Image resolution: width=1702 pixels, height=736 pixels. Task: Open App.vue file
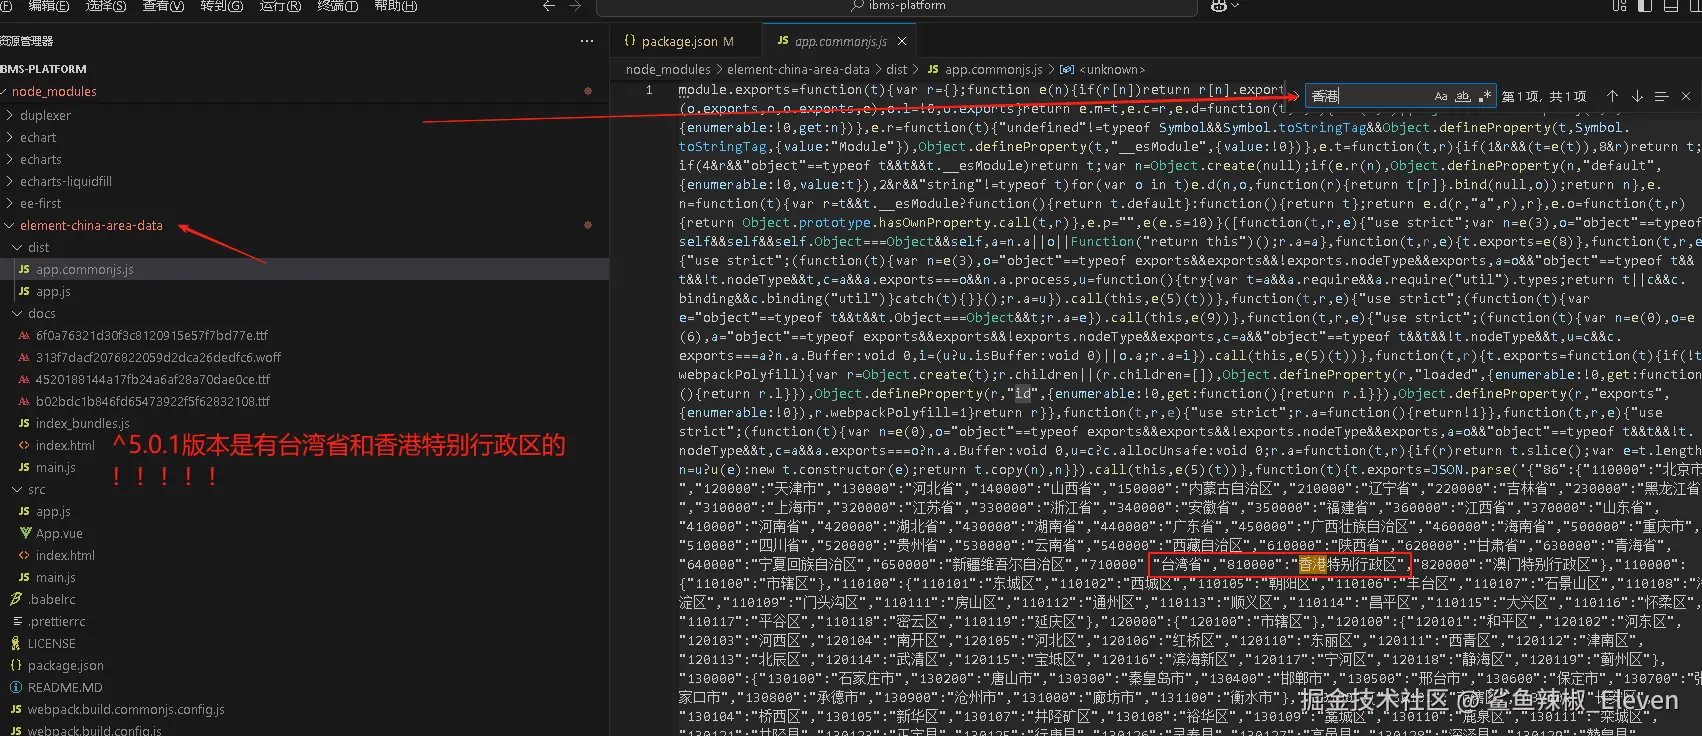[x=304, y=533]
